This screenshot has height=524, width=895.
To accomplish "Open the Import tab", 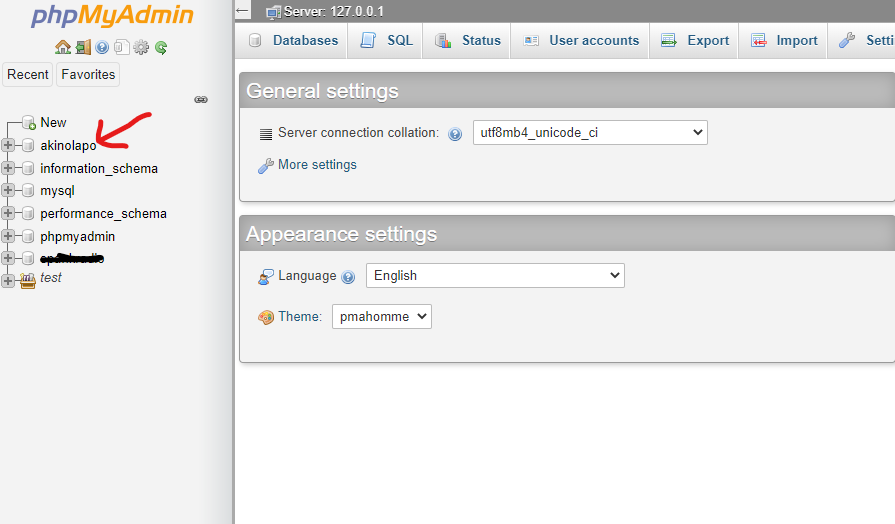I will (784, 41).
